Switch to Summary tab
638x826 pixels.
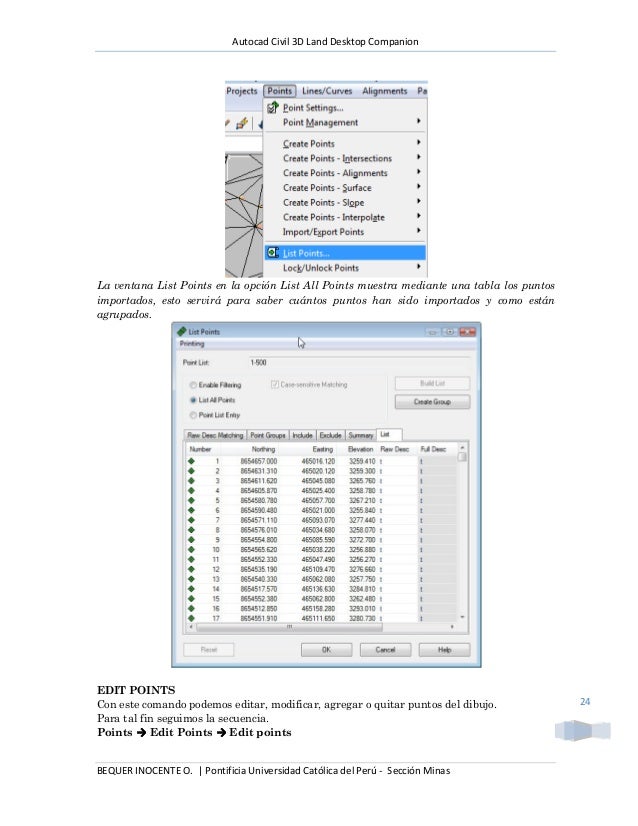361,435
